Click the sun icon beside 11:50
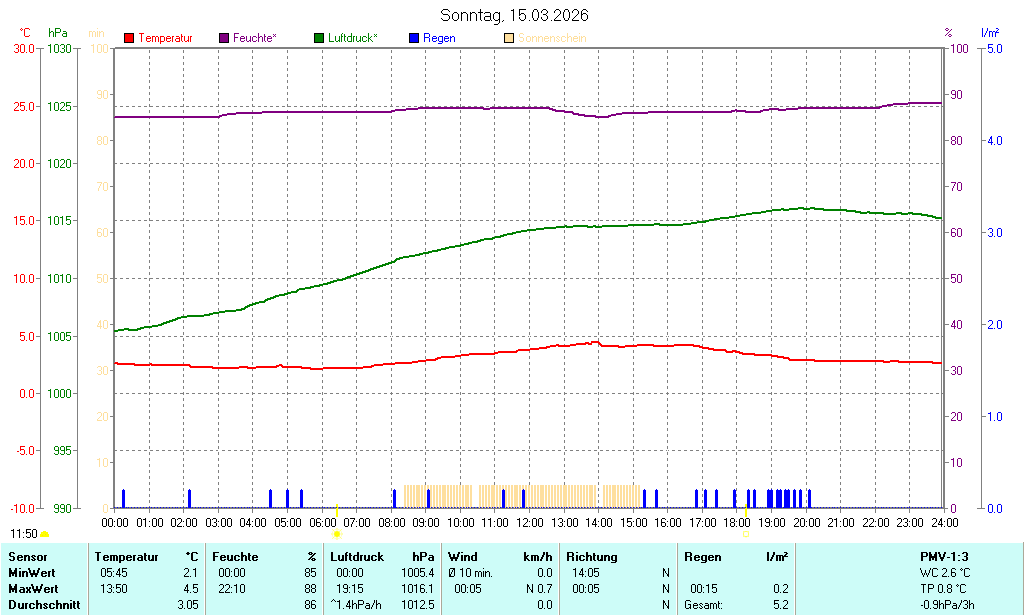 click(x=44, y=535)
